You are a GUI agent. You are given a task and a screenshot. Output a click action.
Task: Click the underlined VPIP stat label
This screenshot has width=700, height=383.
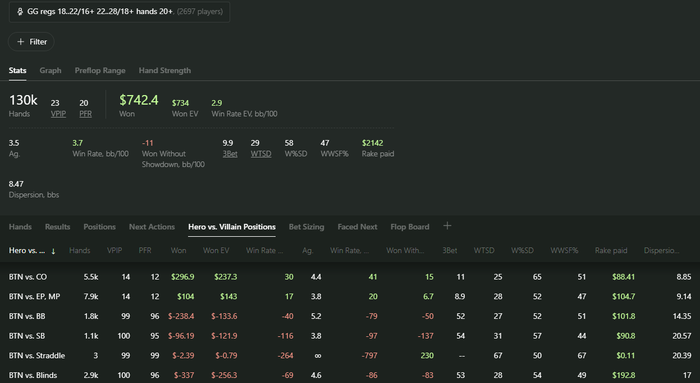[x=58, y=114]
